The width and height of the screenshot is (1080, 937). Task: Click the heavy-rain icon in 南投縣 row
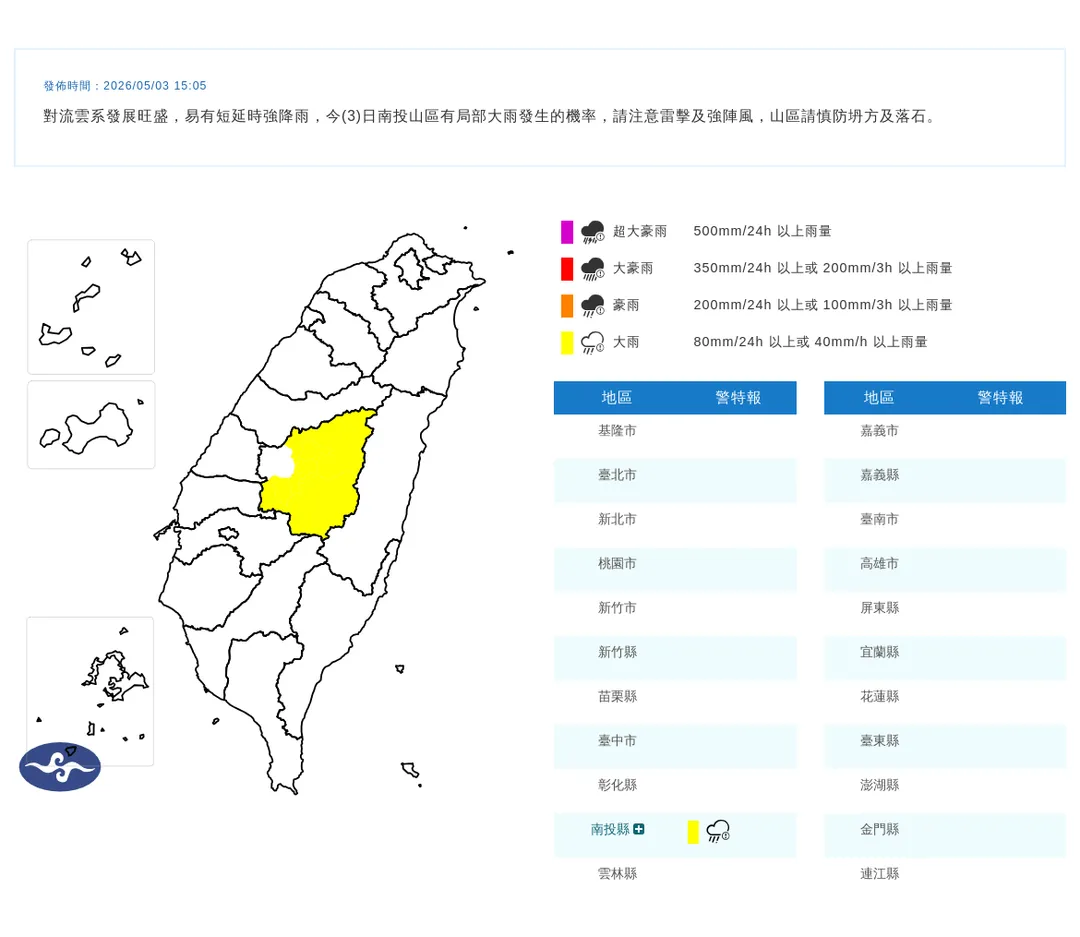[x=718, y=832]
